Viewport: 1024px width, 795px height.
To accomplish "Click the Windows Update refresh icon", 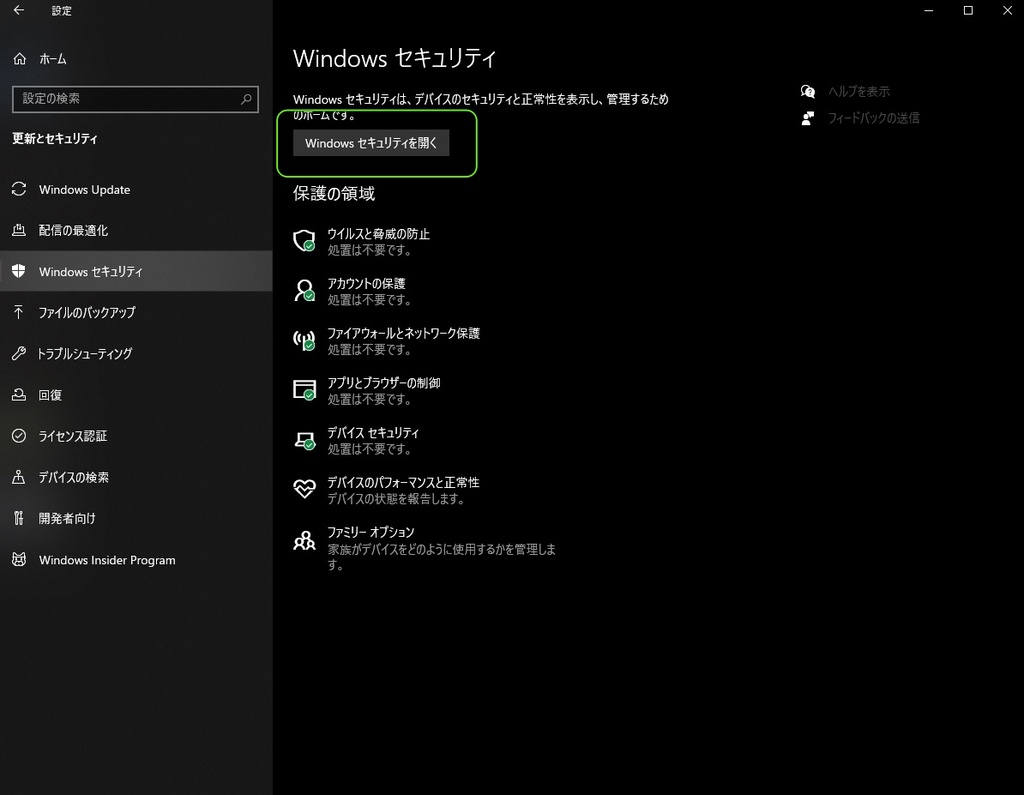I will pos(19,189).
